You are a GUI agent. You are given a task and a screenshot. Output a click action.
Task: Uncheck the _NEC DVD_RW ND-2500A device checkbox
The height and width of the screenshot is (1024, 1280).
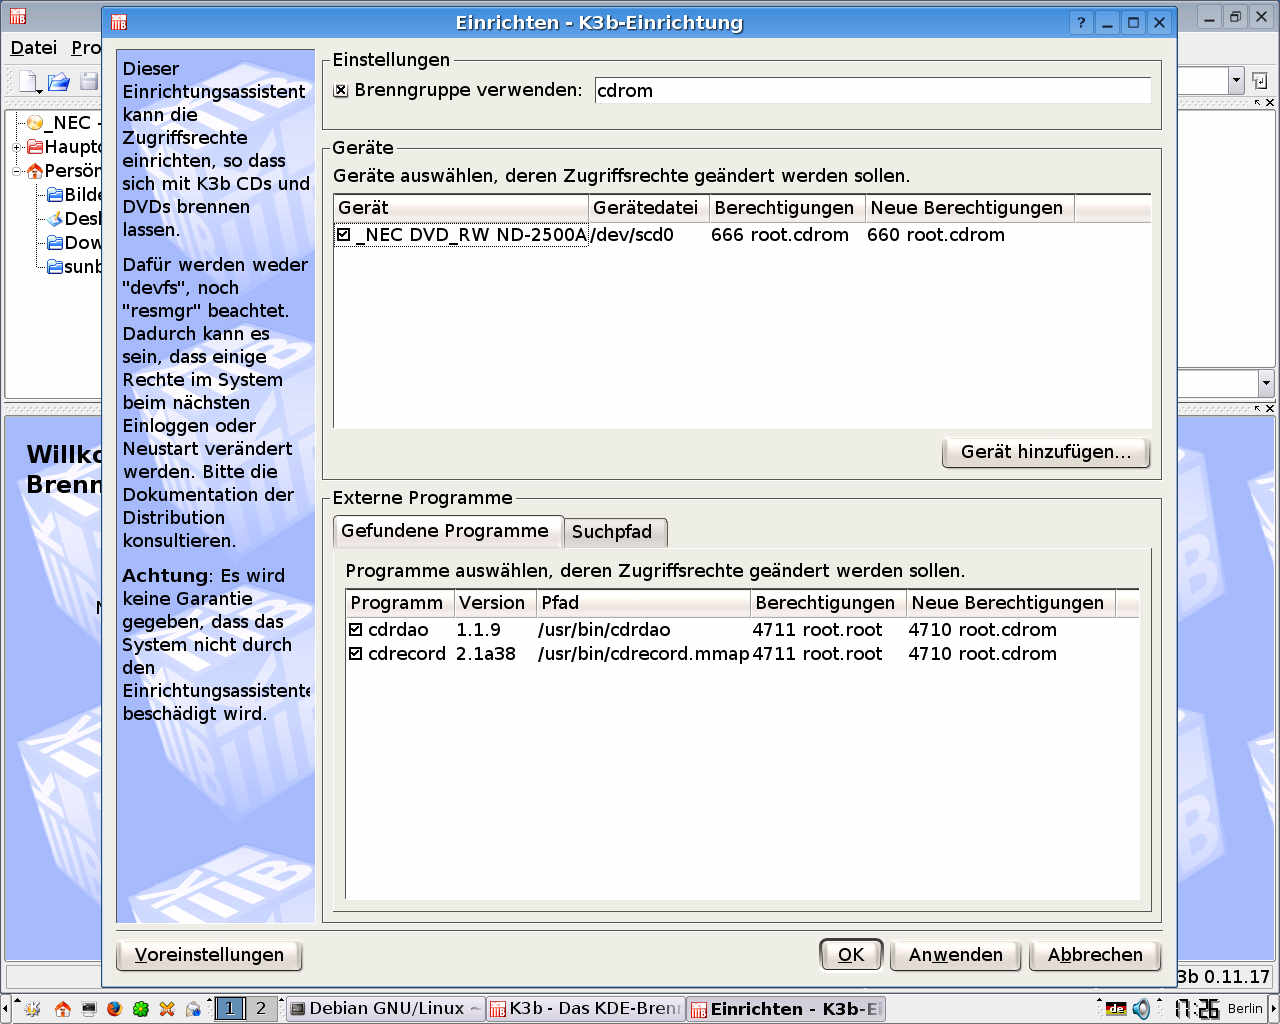(x=344, y=235)
